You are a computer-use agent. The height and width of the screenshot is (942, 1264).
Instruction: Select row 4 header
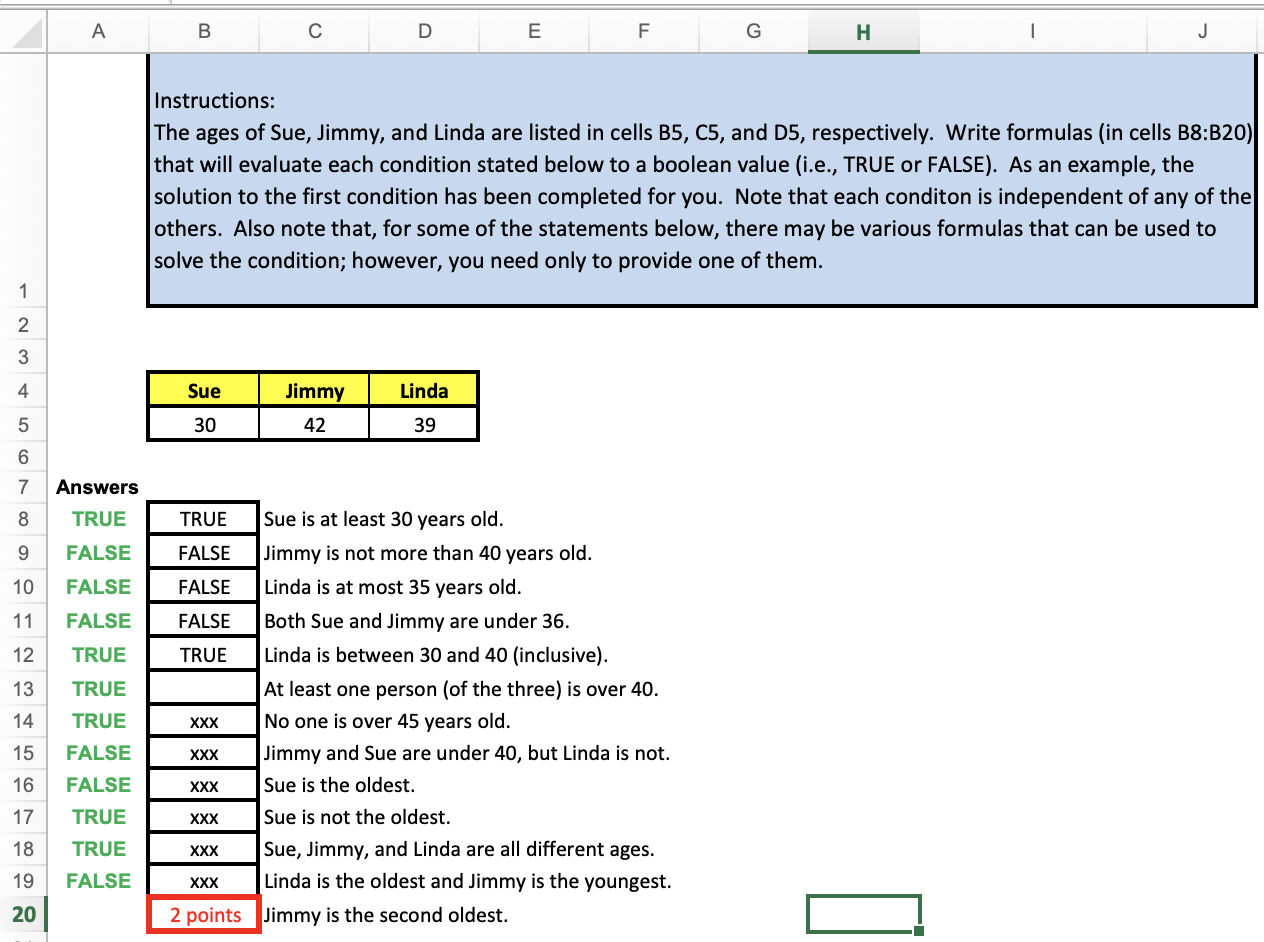pyautogui.click(x=22, y=391)
